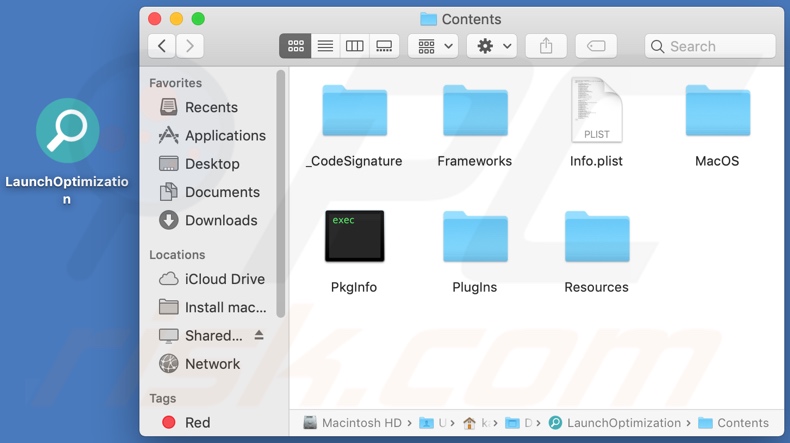The width and height of the screenshot is (790, 443).
Task: Click the Tags section header
Action: pos(163,398)
